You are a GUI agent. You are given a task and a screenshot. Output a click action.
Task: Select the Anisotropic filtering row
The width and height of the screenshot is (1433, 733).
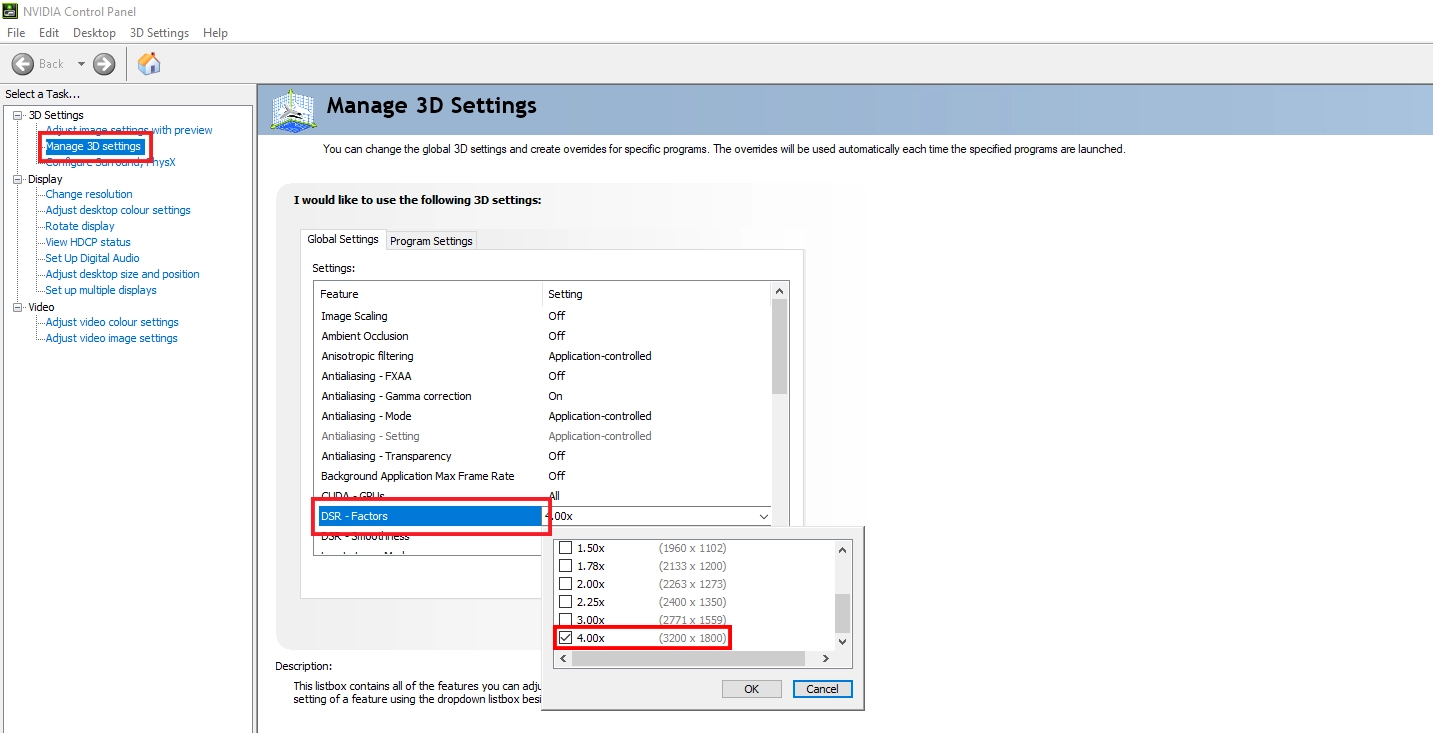pyautogui.click(x=544, y=356)
